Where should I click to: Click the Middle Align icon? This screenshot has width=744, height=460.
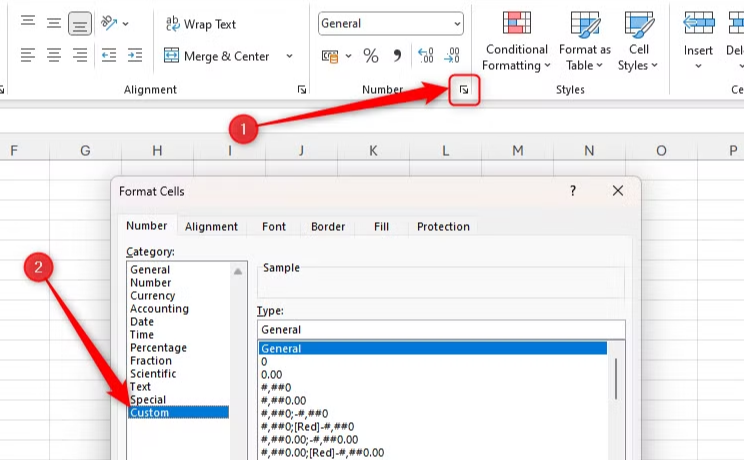[x=54, y=23]
